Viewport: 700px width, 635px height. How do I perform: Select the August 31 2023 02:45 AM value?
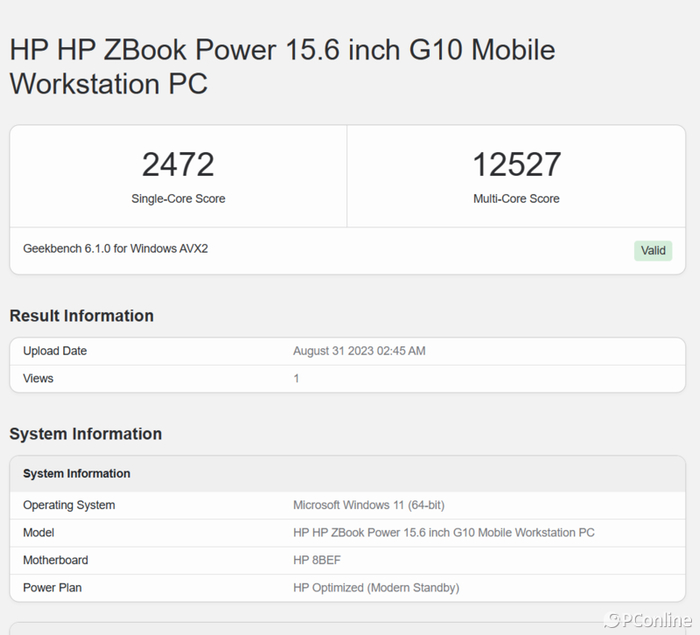(359, 351)
